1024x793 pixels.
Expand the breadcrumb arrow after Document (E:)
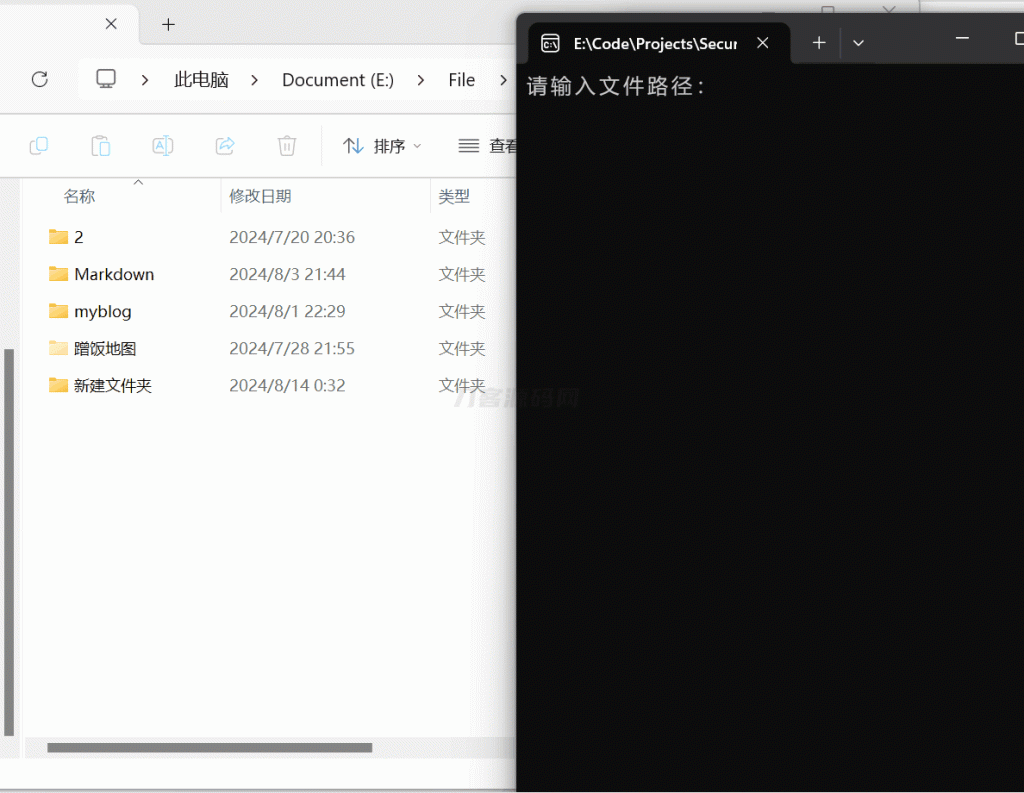[x=420, y=80]
